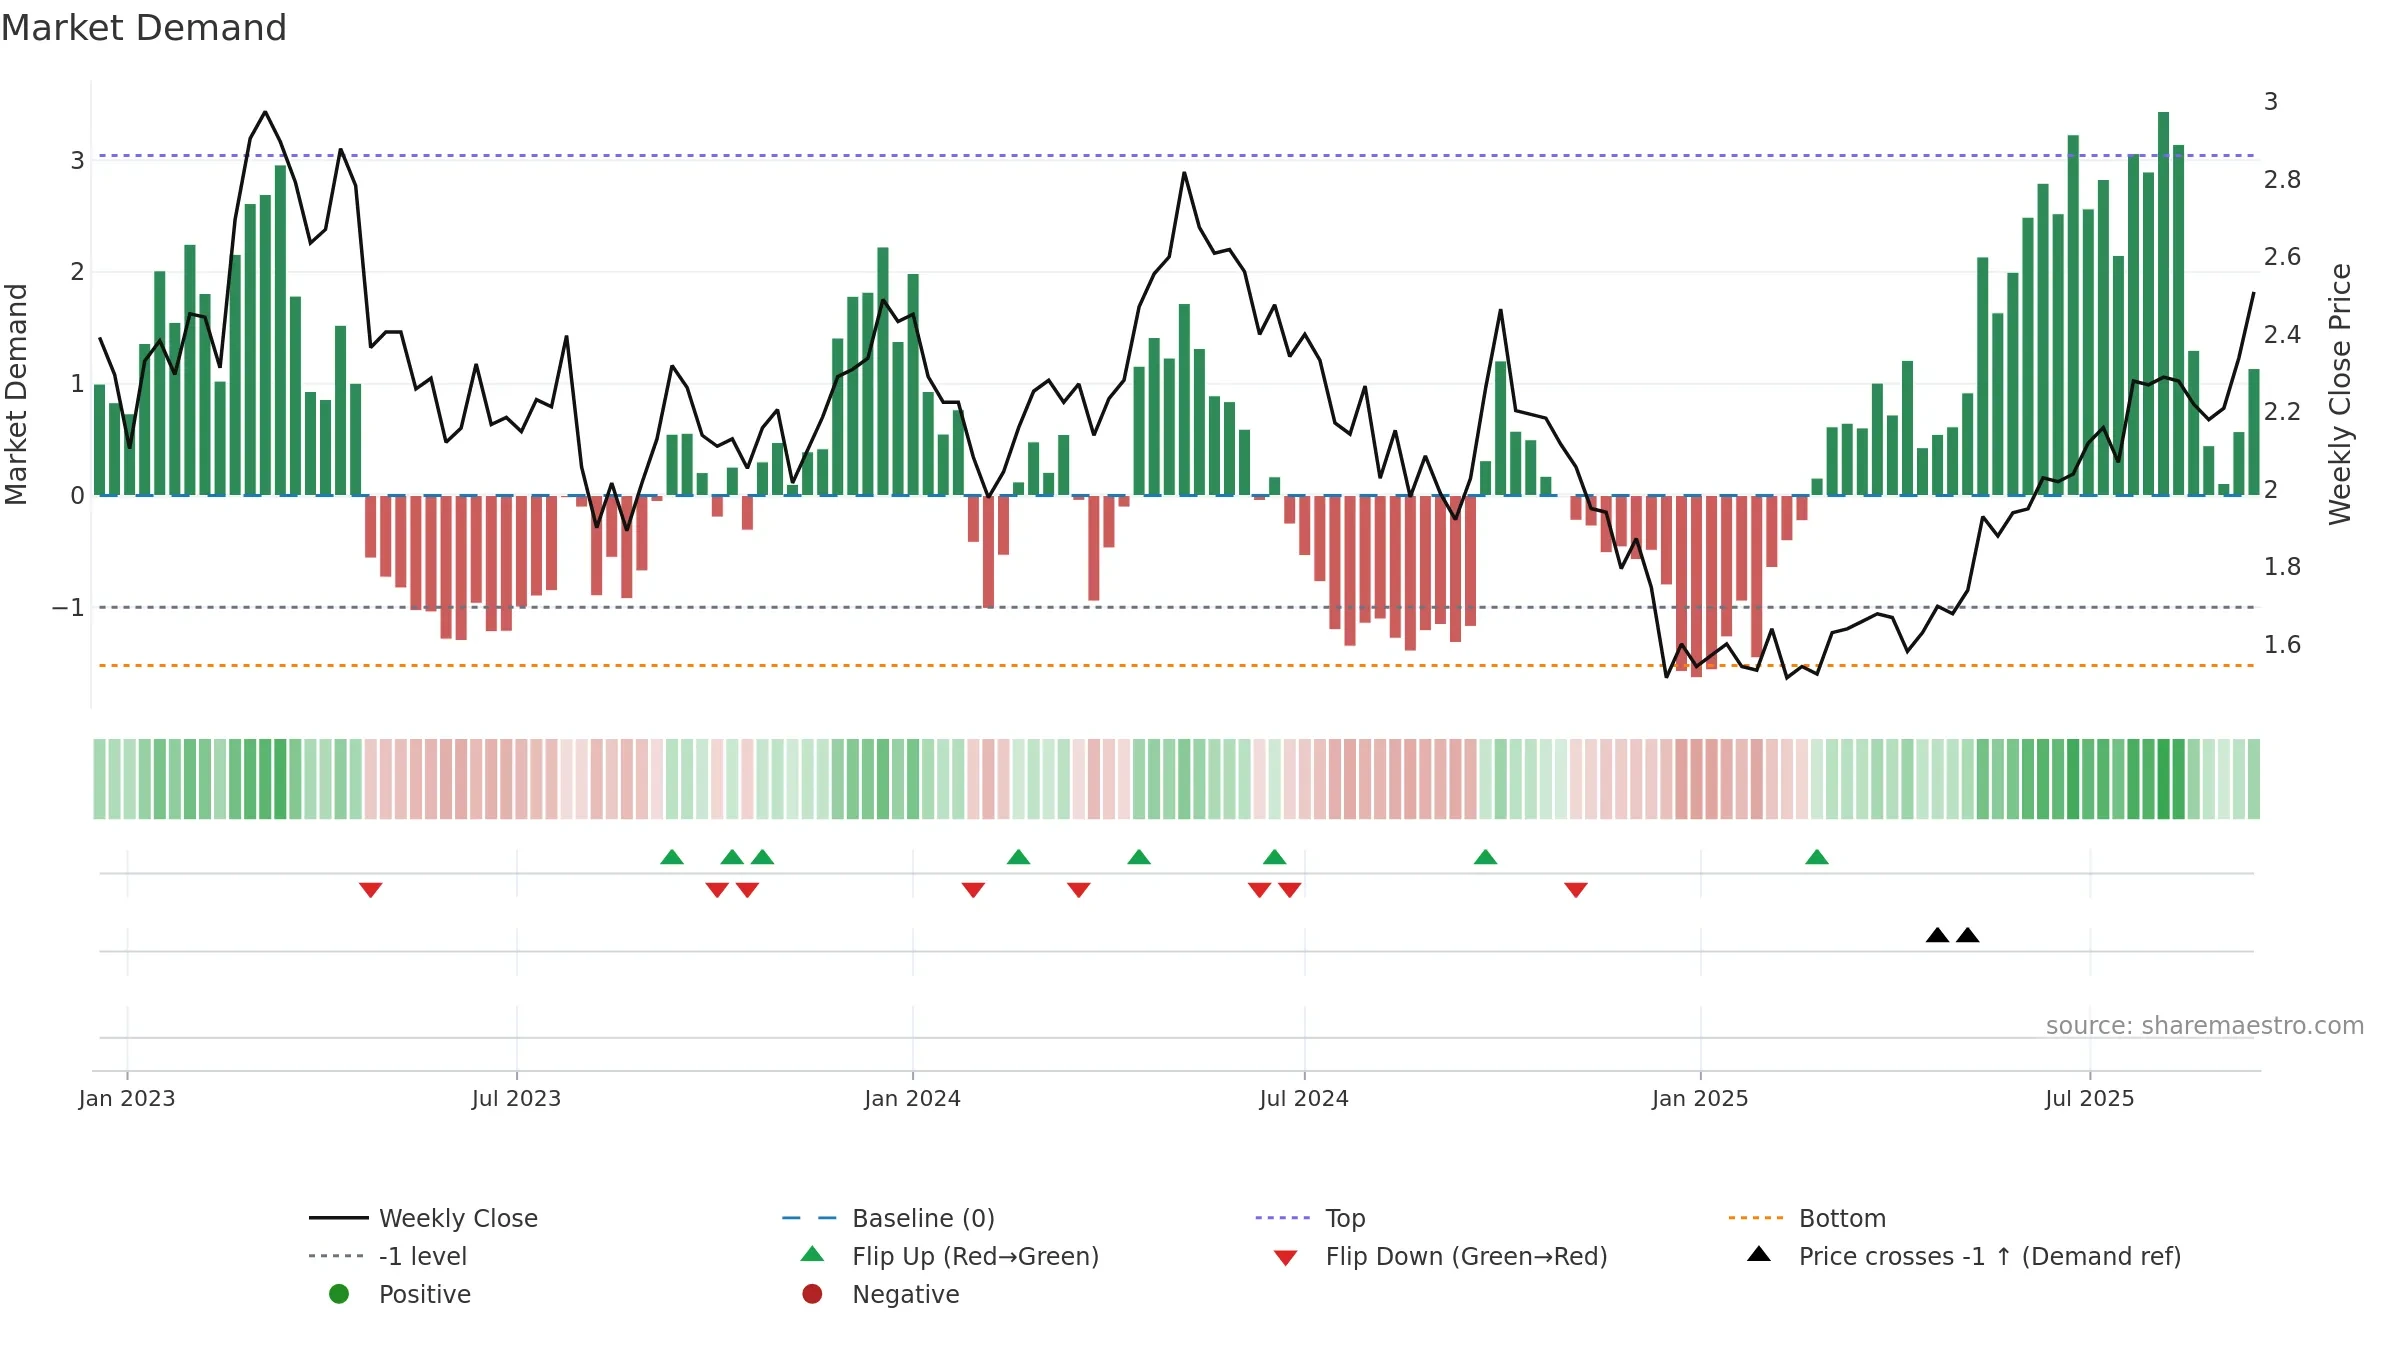Image resolution: width=2400 pixels, height=1350 pixels.
Task: Click the first green flip-up marker after Jul 2023
Action: tap(672, 857)
